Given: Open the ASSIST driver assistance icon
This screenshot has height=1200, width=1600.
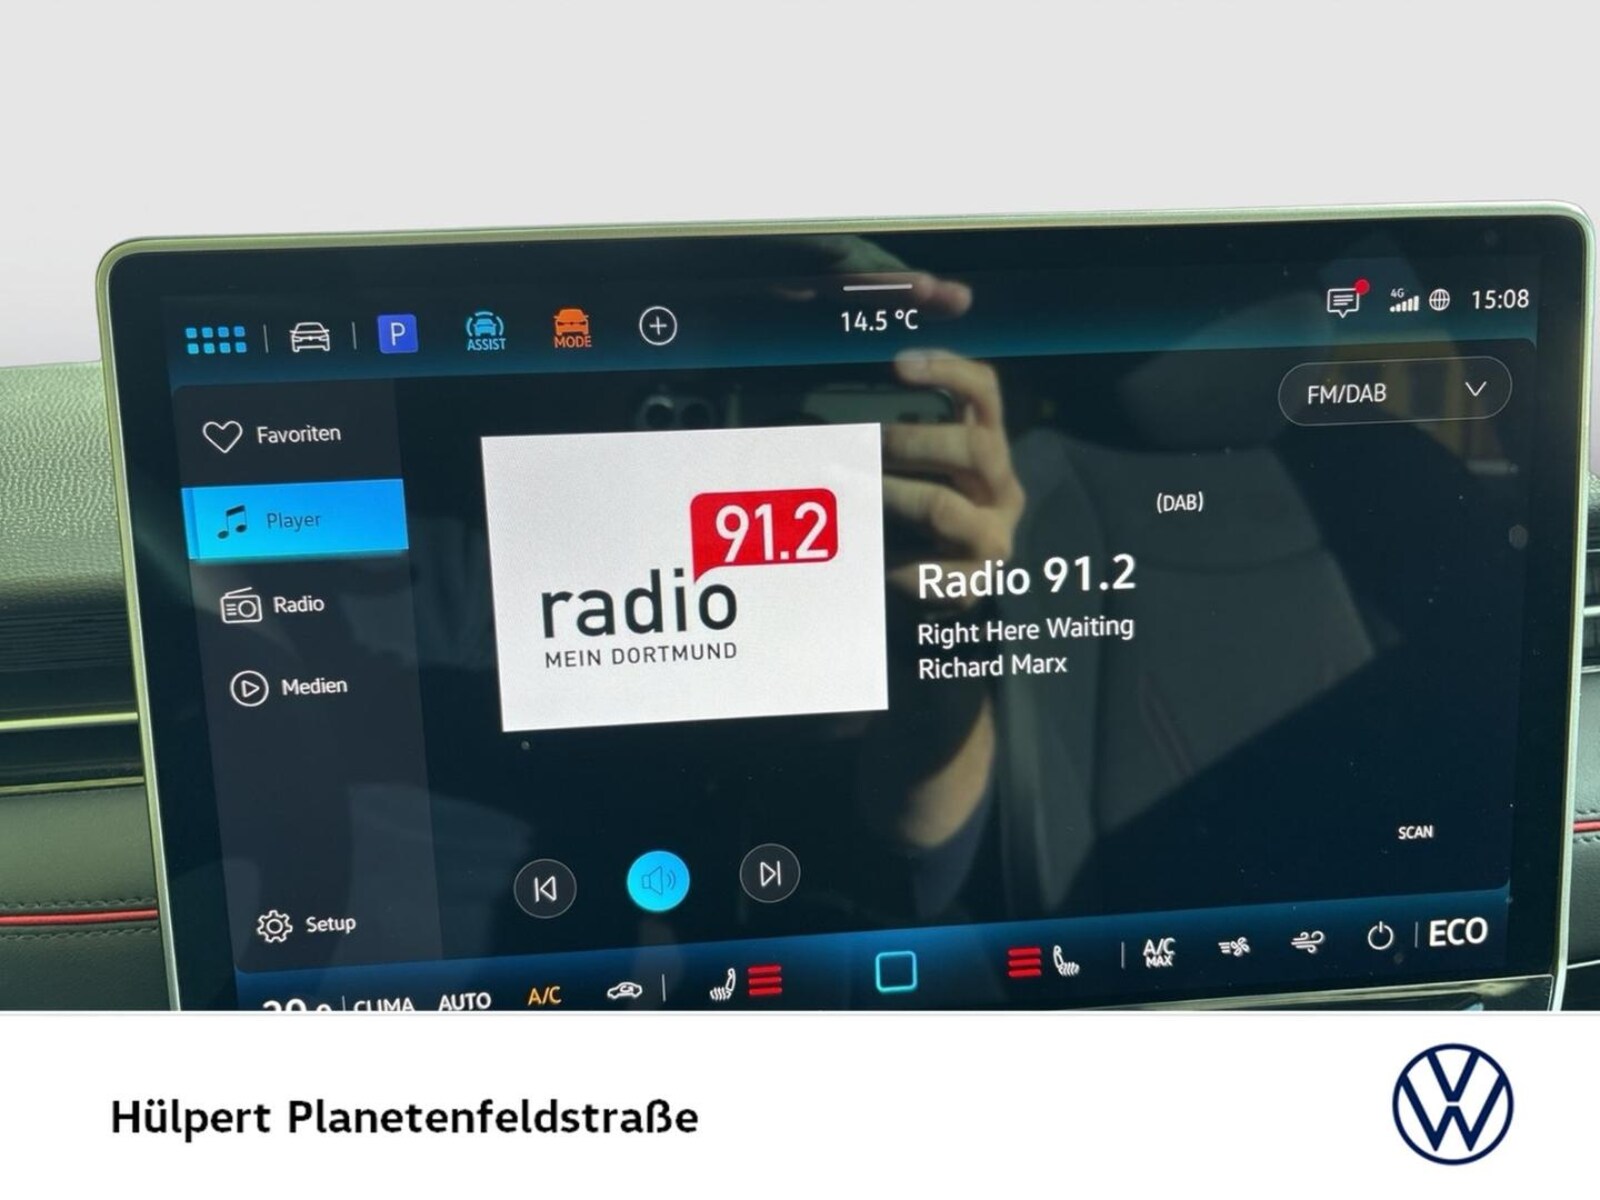Looking at the screenshot, I should [486, 331].
